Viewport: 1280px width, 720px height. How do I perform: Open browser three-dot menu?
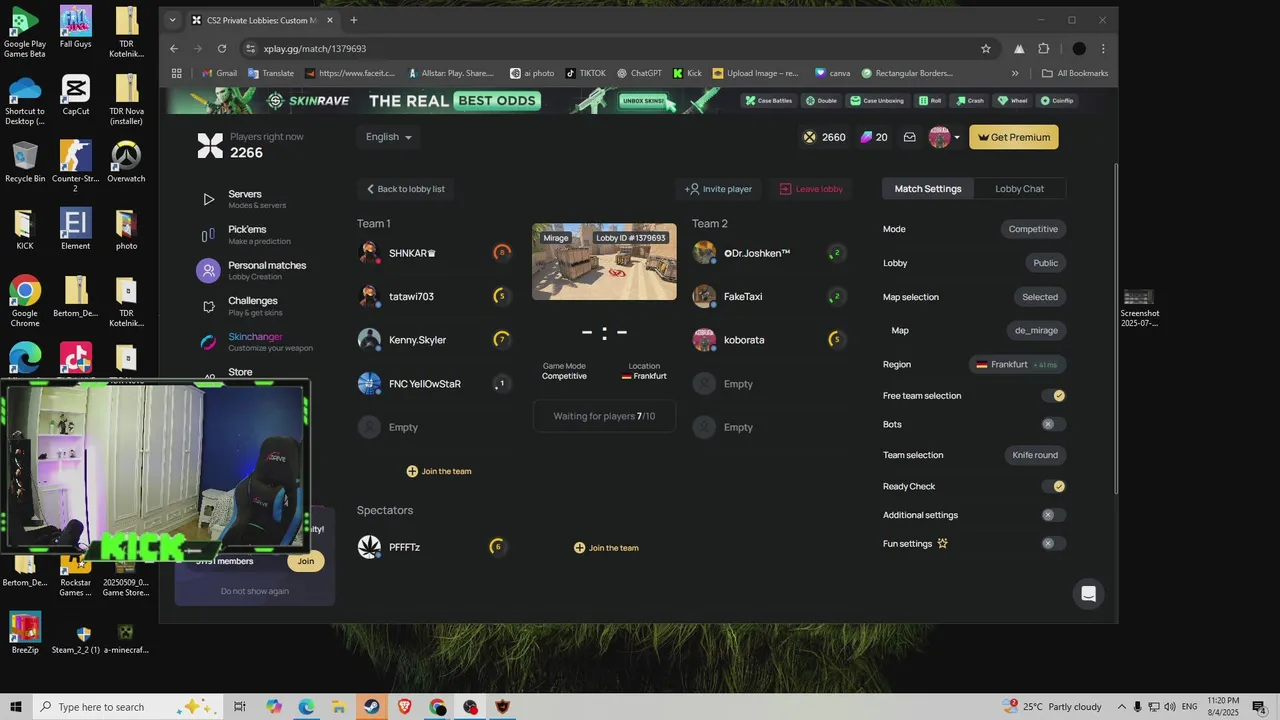pos(1104,48)
